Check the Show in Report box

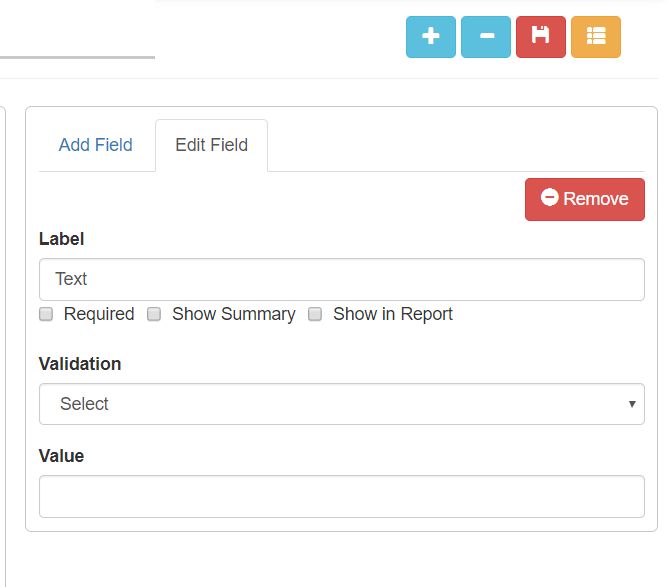click(315, 314)
